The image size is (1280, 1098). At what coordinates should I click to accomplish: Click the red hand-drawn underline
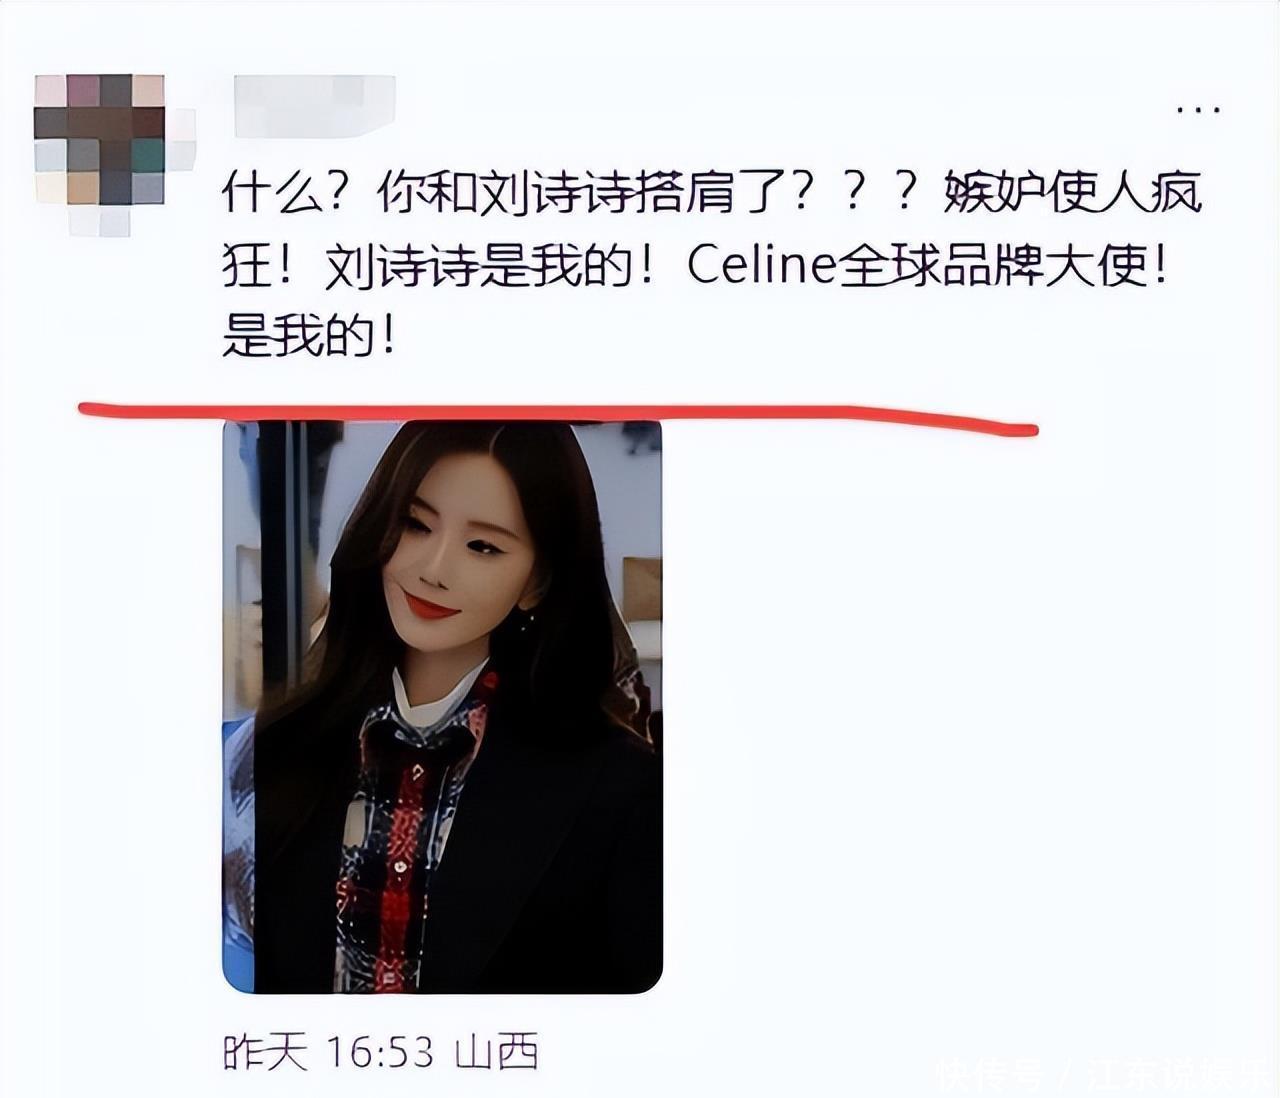(558, 417)
